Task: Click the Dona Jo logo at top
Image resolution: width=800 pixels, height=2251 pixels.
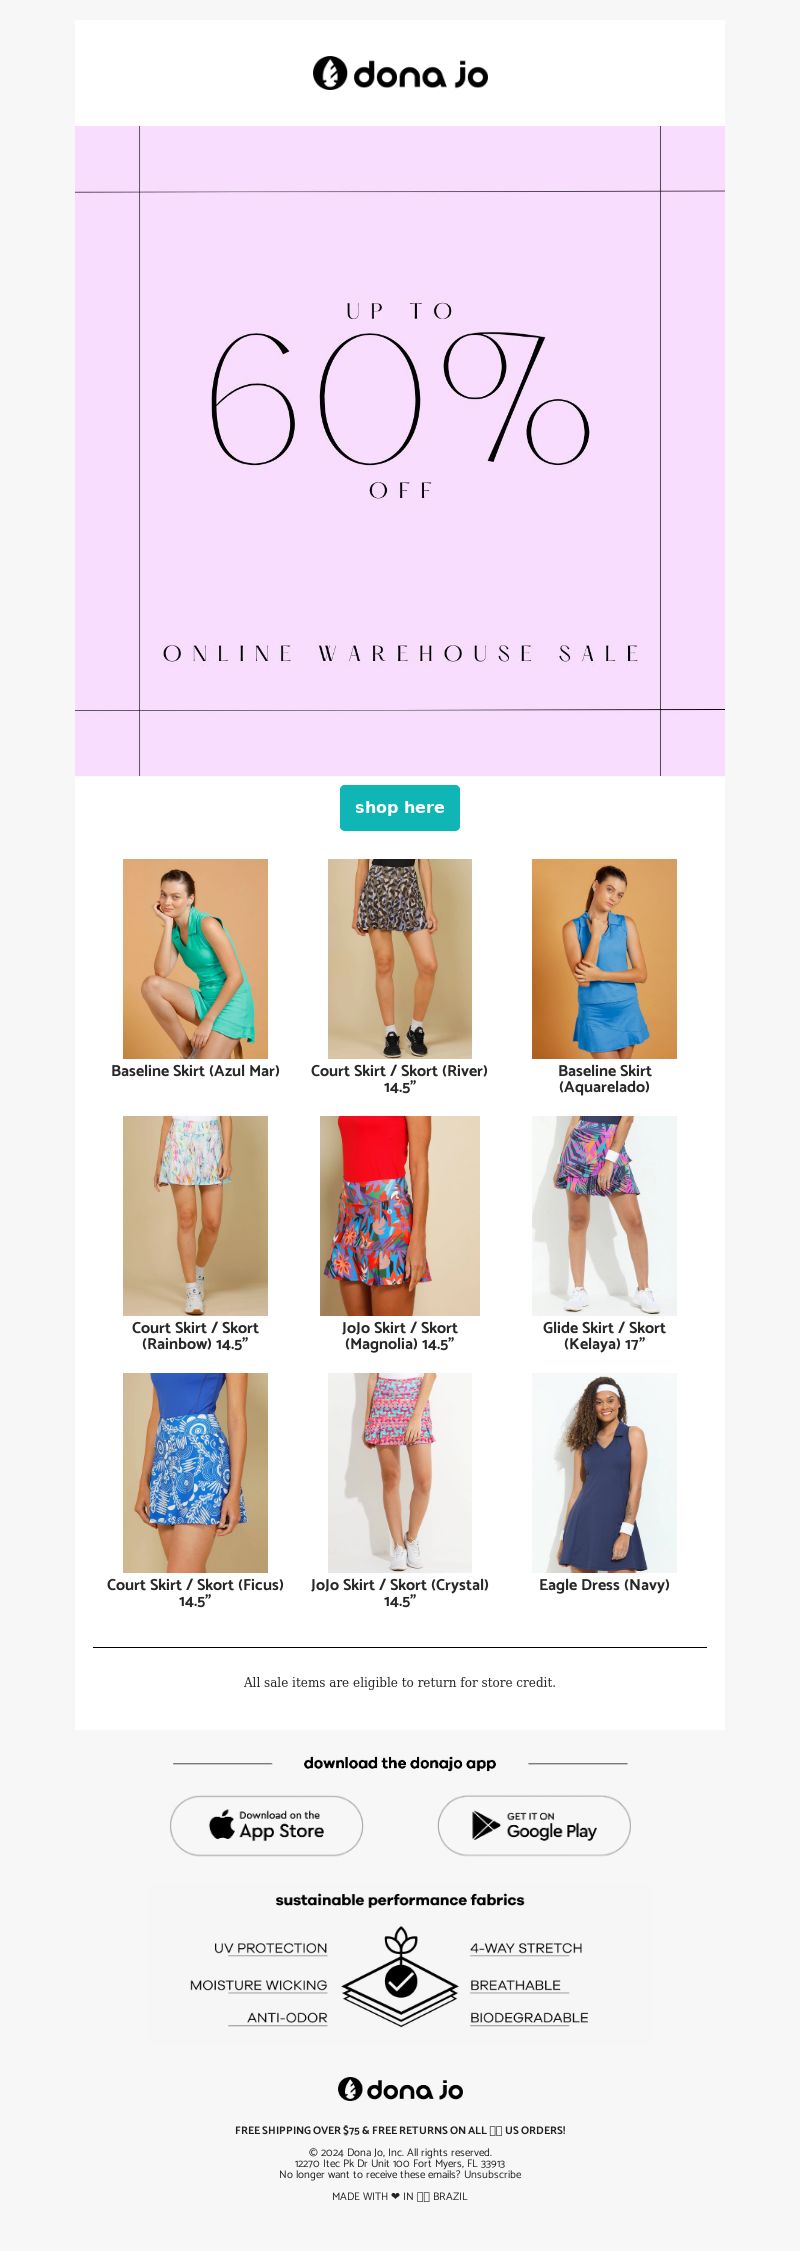Action: (400, 74)
